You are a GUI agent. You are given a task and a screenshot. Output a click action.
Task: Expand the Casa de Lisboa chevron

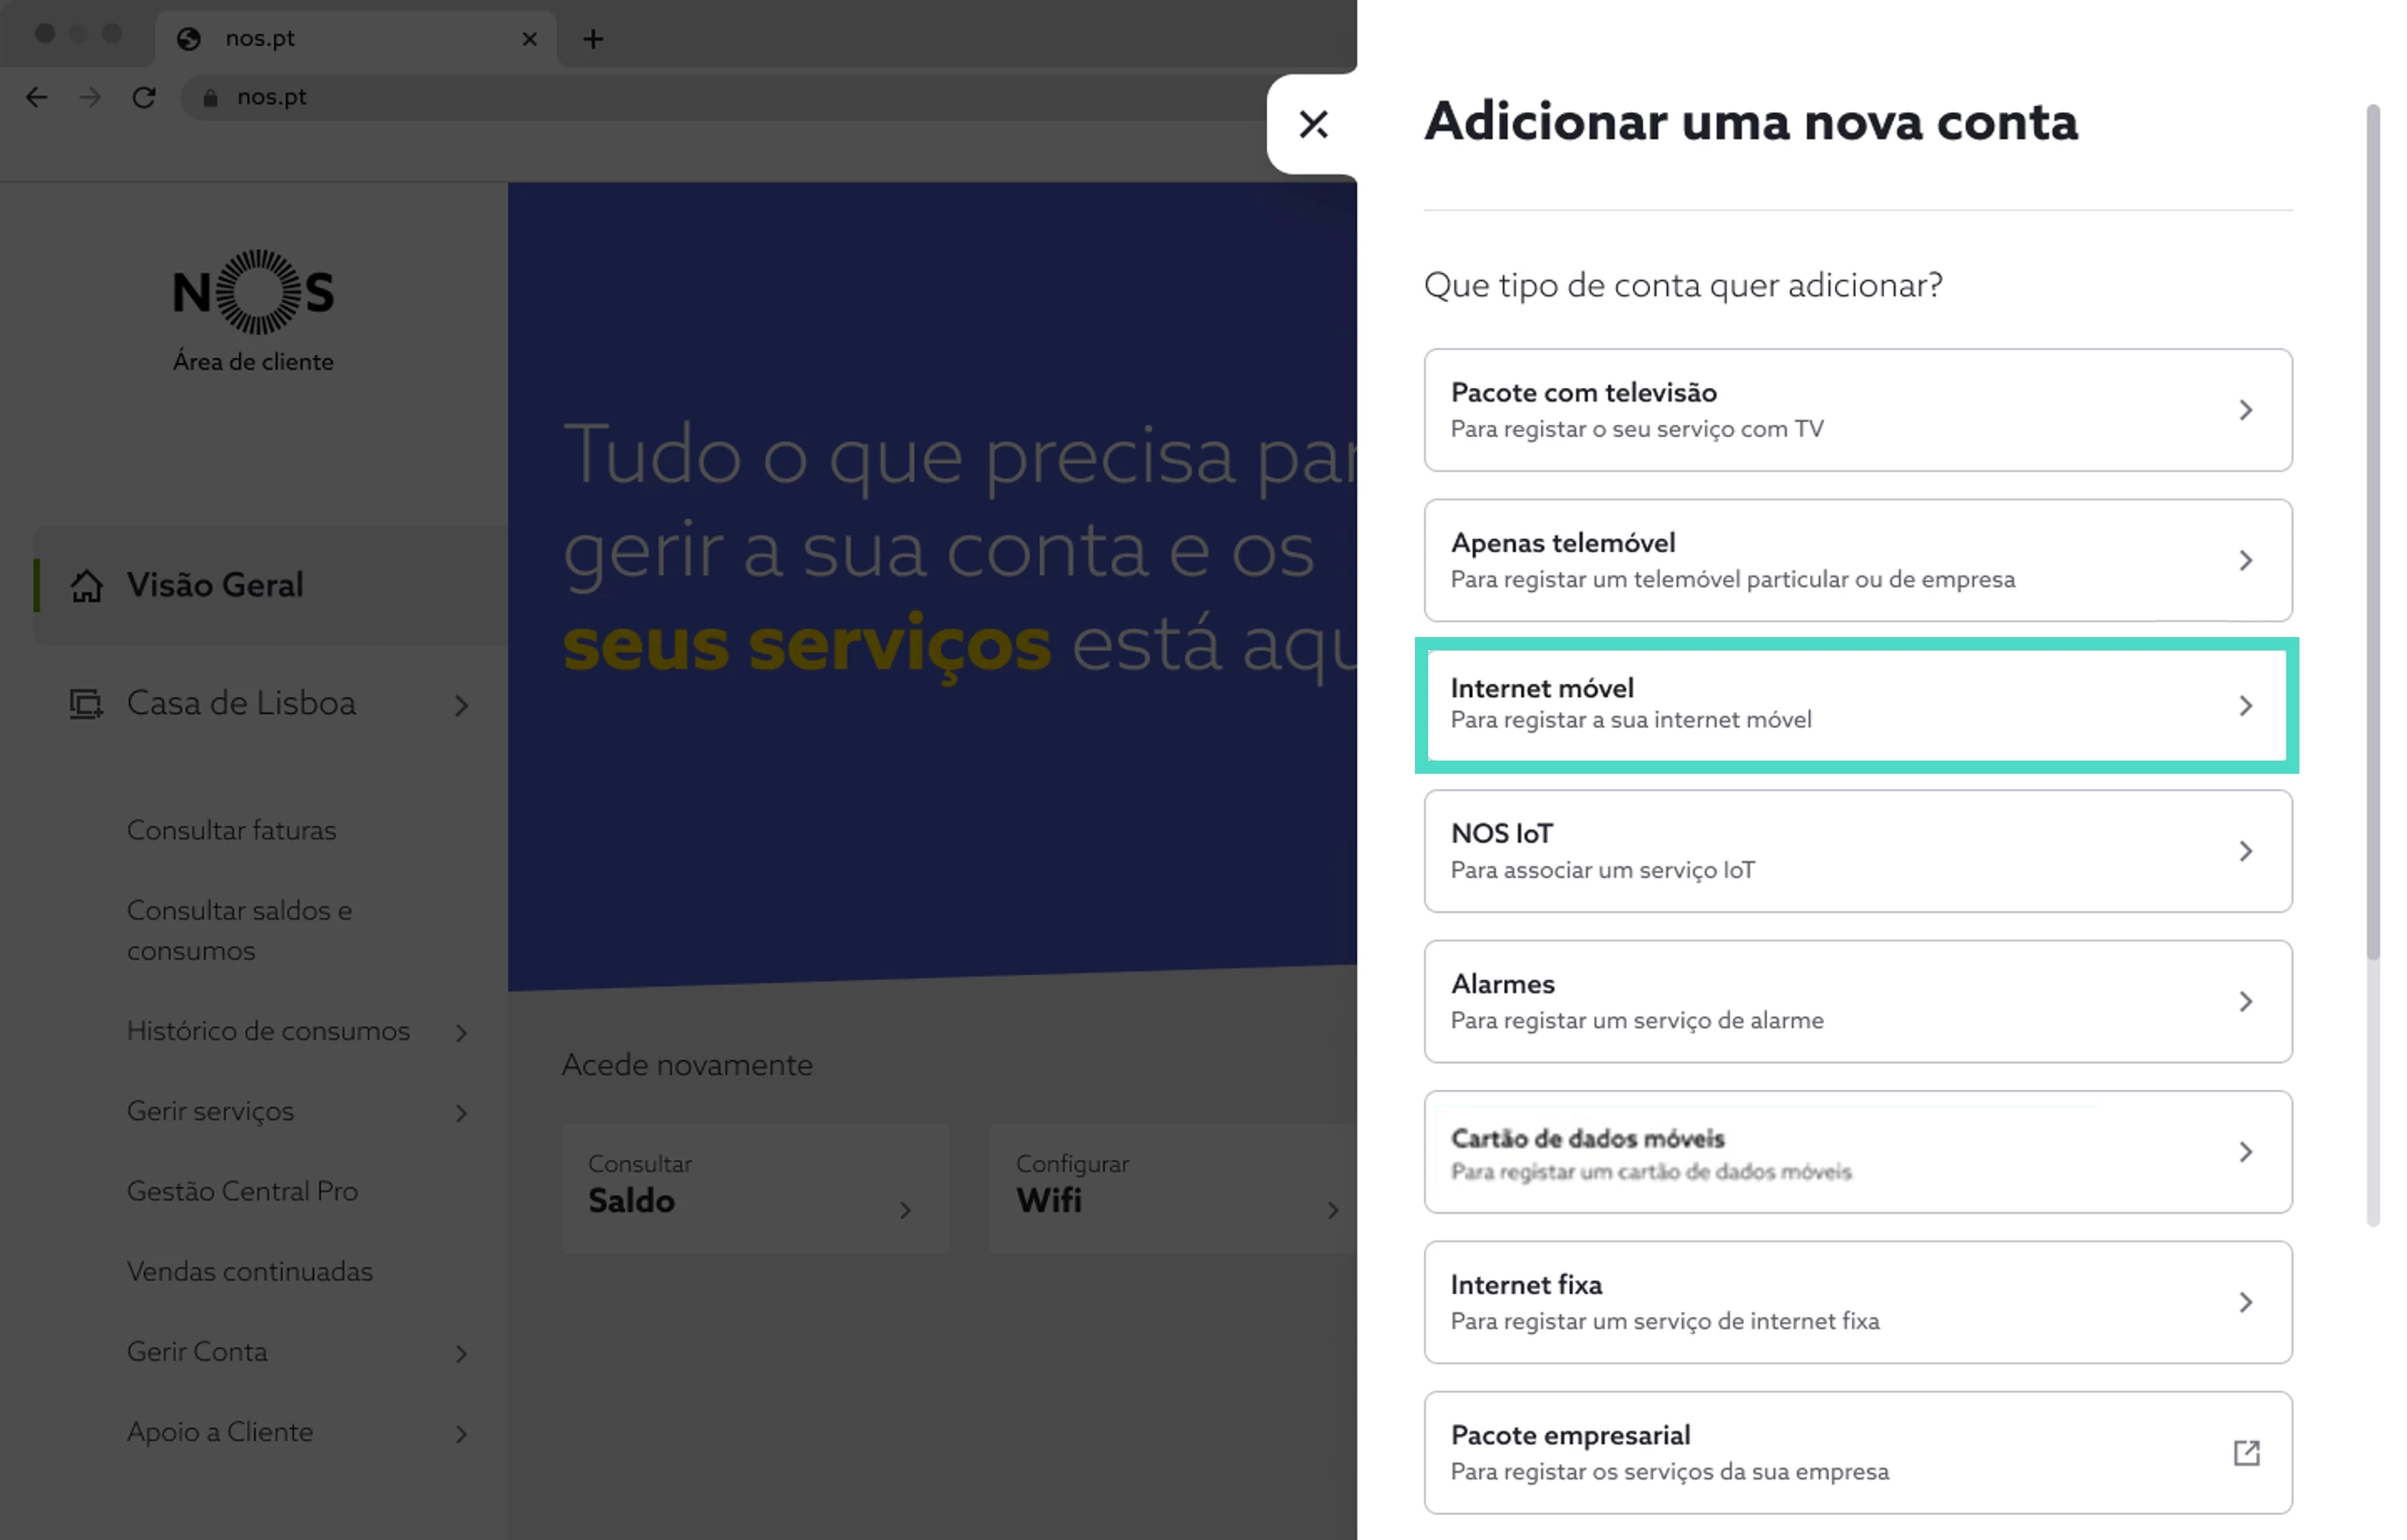[x=461, y=706]
